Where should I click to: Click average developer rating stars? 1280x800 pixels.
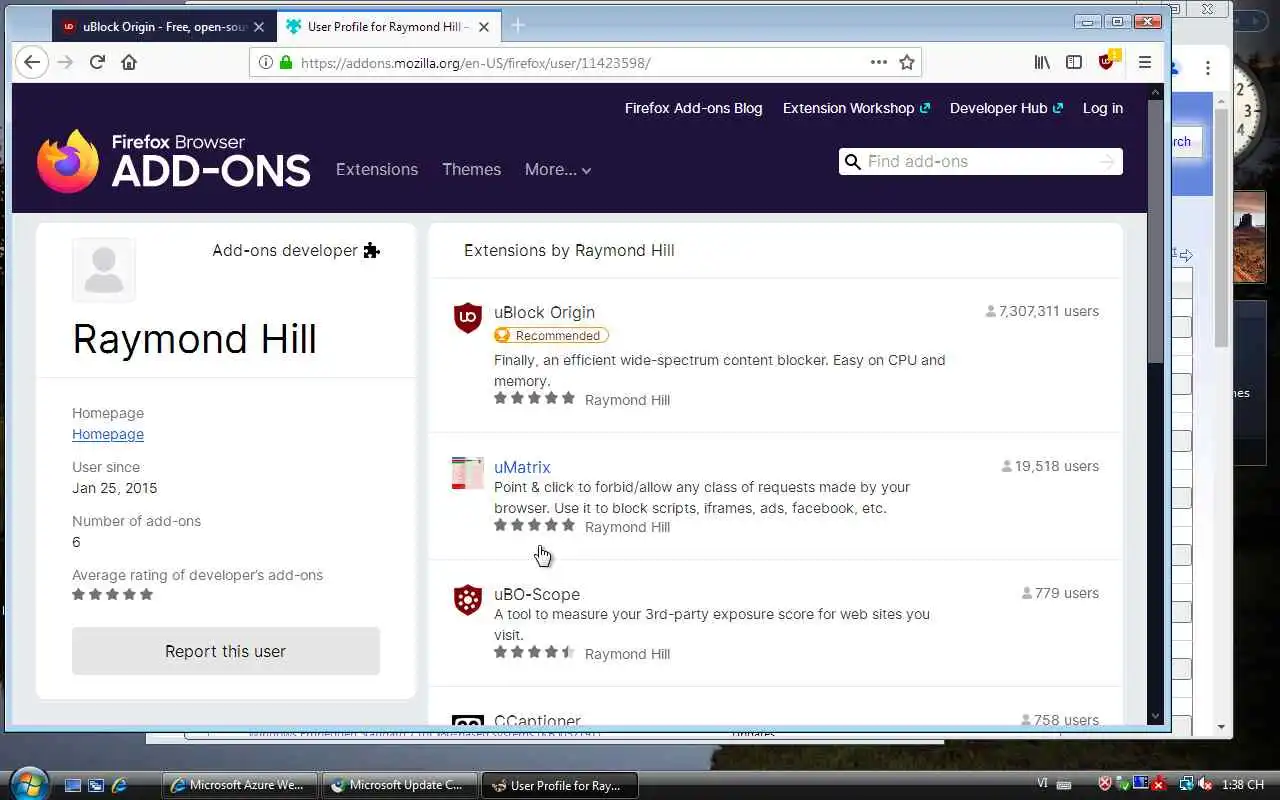click(x=112, y=594)
